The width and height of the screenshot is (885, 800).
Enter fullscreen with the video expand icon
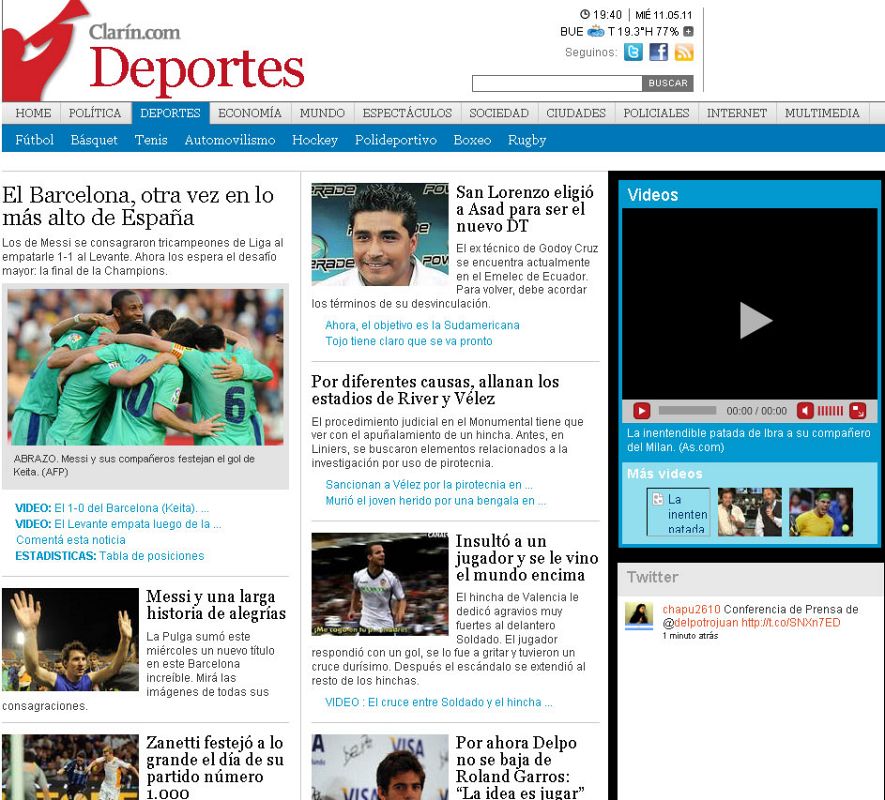click(858, 410)
